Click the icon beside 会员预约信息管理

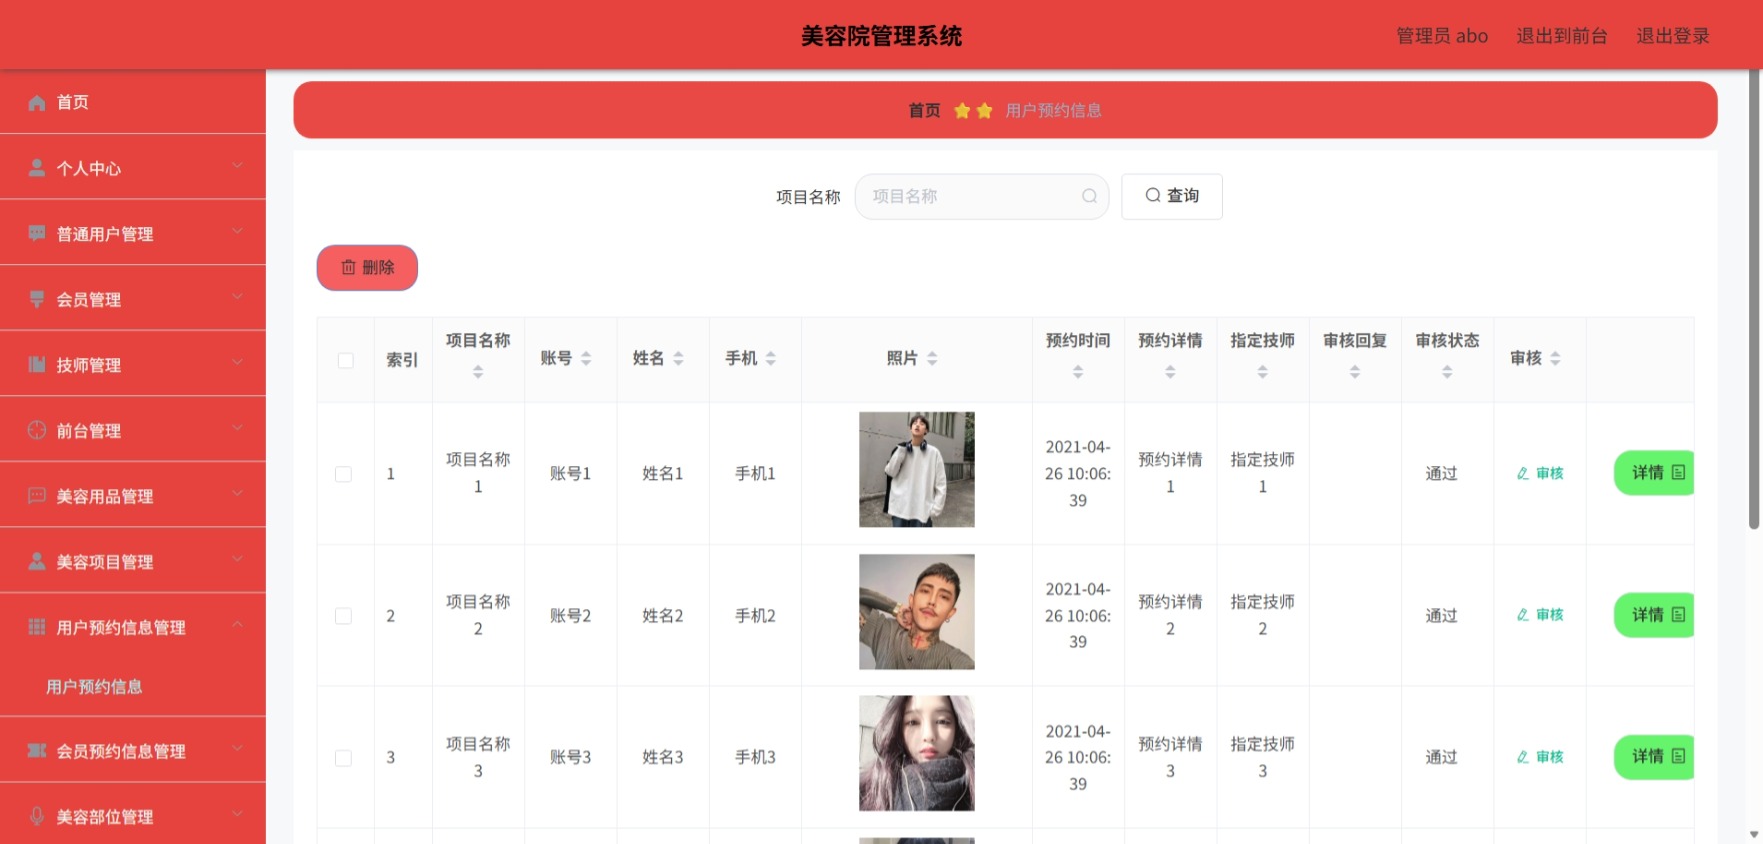point(37,751)
